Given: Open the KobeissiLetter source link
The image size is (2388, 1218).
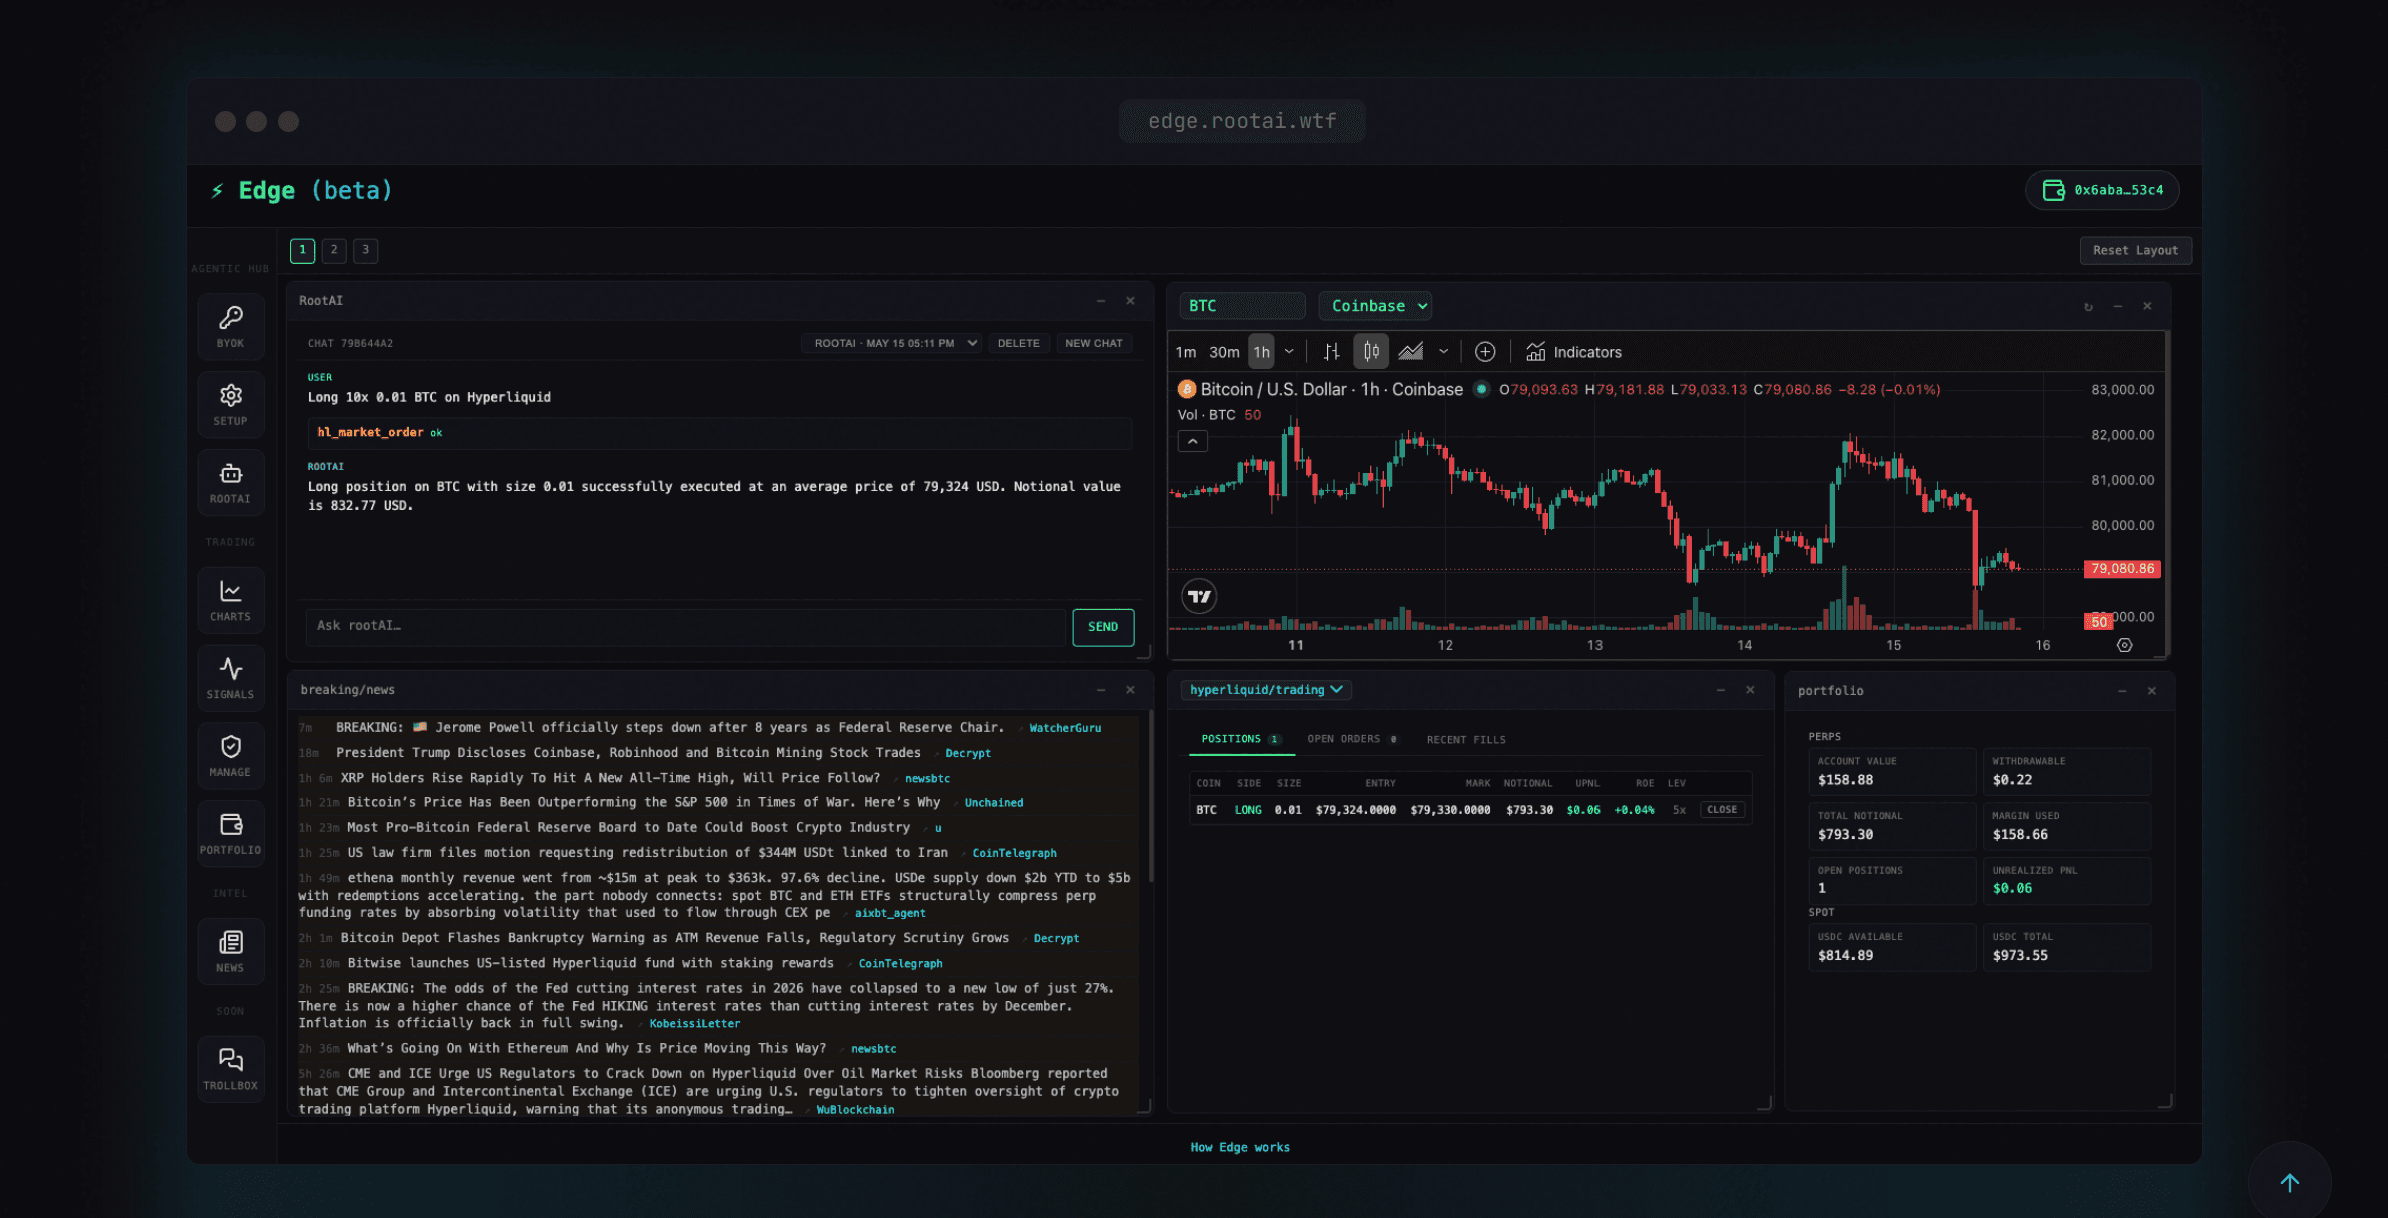Looking at the screenshot, I should [694, 1024].
